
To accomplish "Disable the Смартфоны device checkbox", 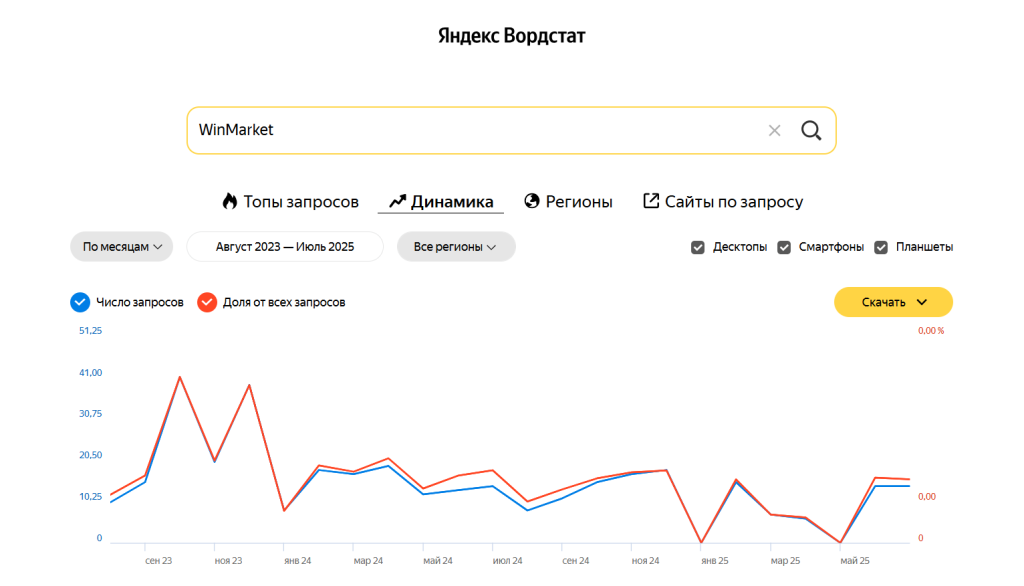I will click(x=784, y=247).
